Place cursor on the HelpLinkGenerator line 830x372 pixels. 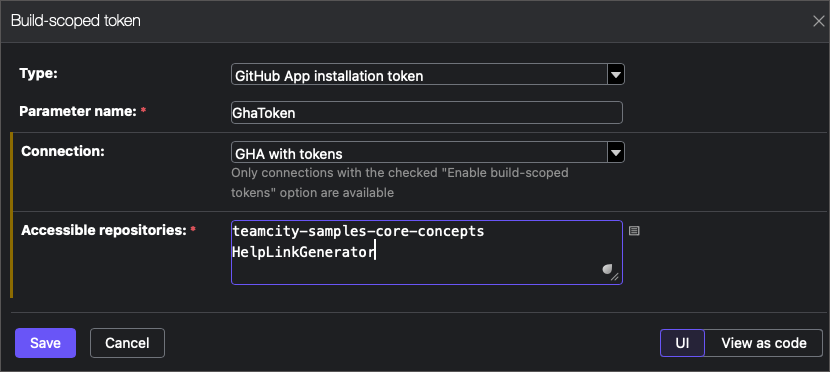click(x=303, y=252)
